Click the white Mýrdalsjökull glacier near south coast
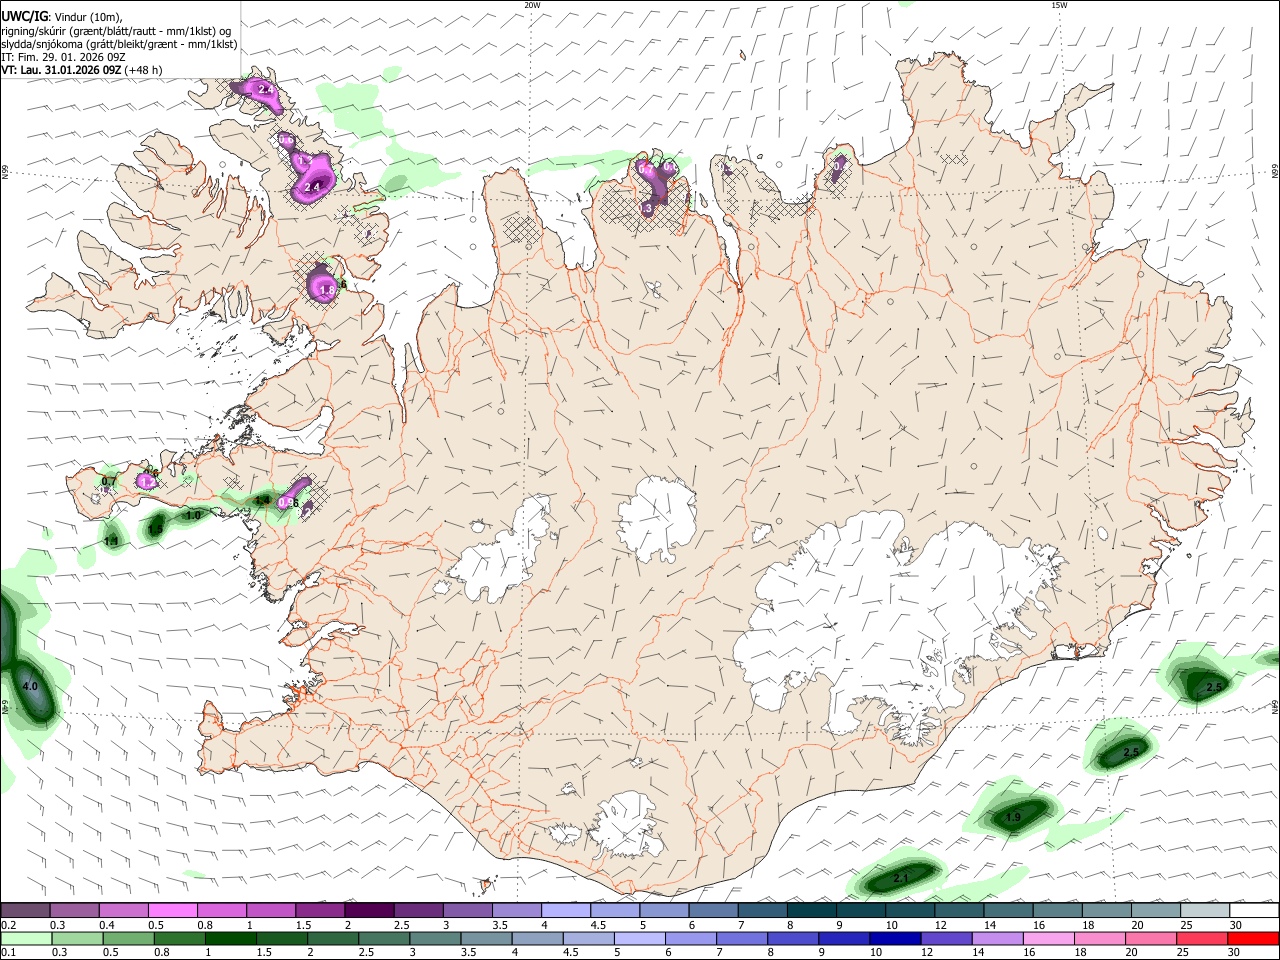1280x960 pixels. [x=625, y=825]
